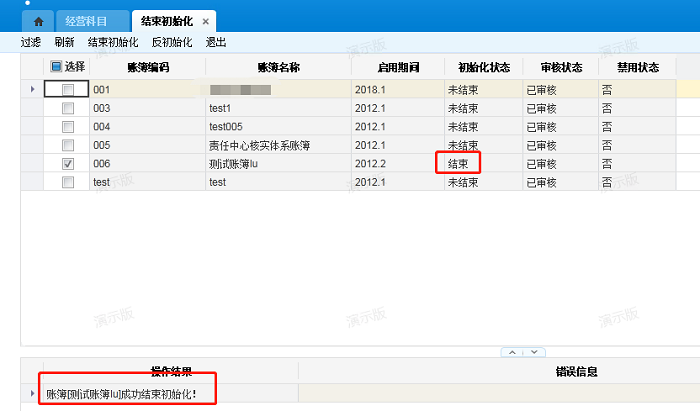Tick the checkbox for ledger 004
Viewport: 700px width, 411px height.
(x=67, y=127)
